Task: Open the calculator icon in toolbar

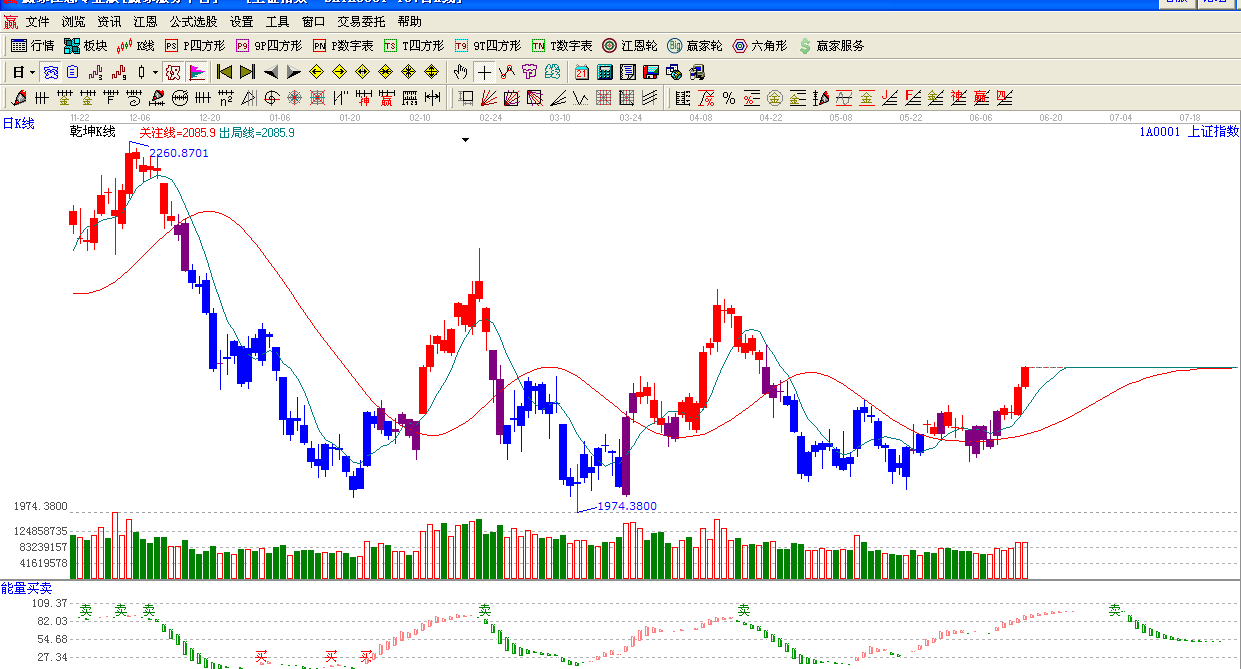Action: (x=605, y=72)
